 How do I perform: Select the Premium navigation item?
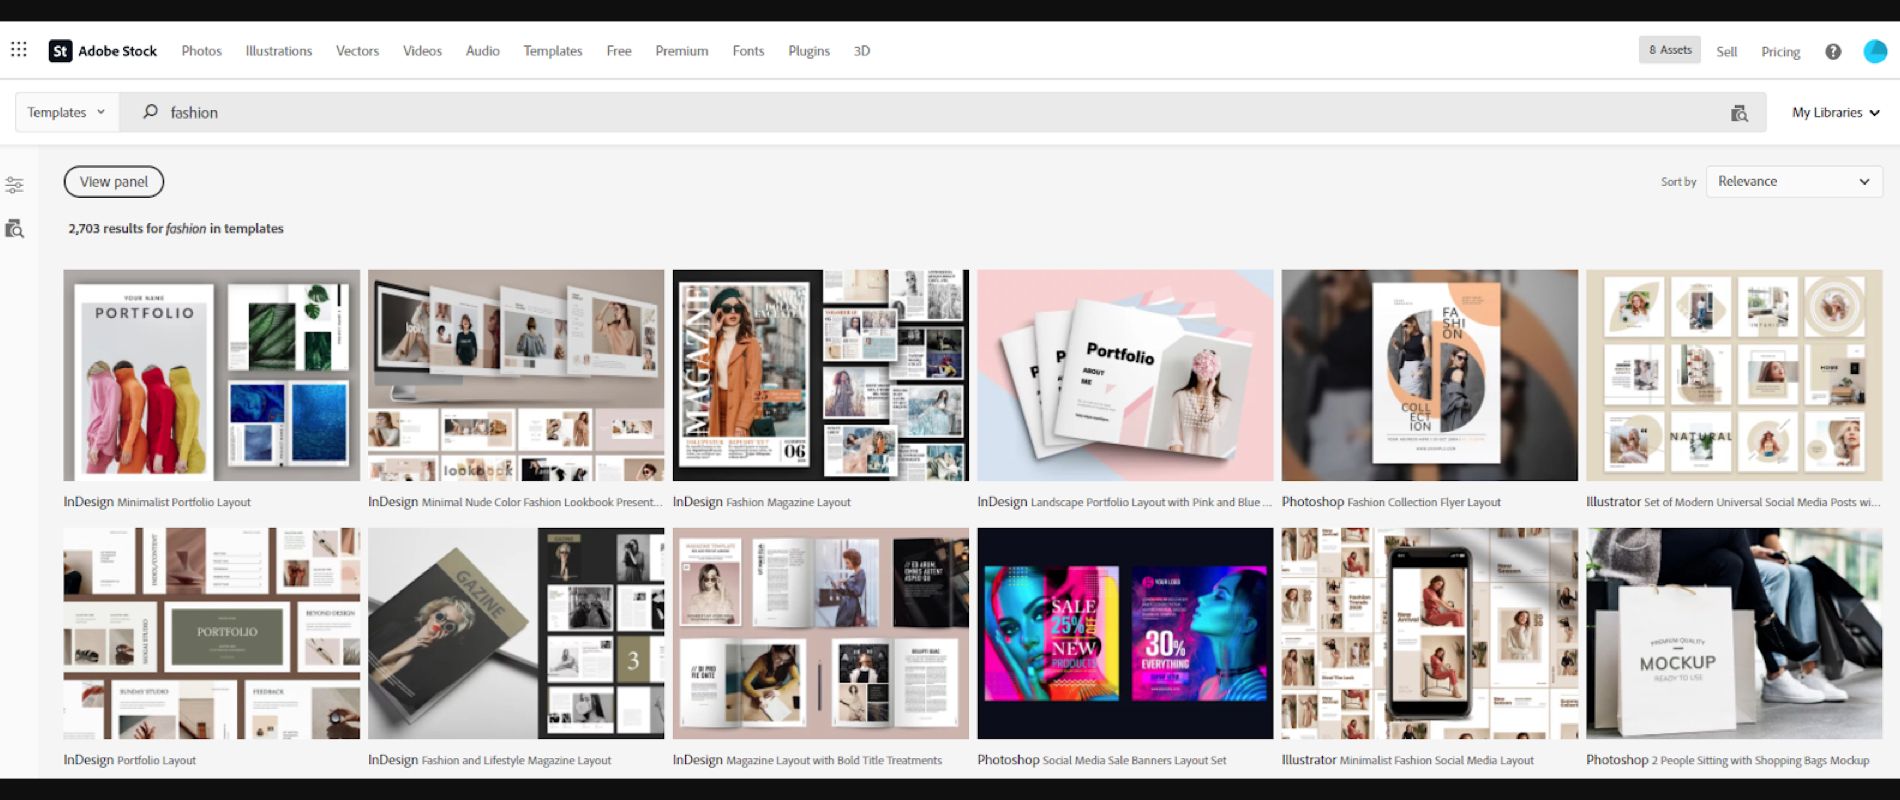(681, 51)
